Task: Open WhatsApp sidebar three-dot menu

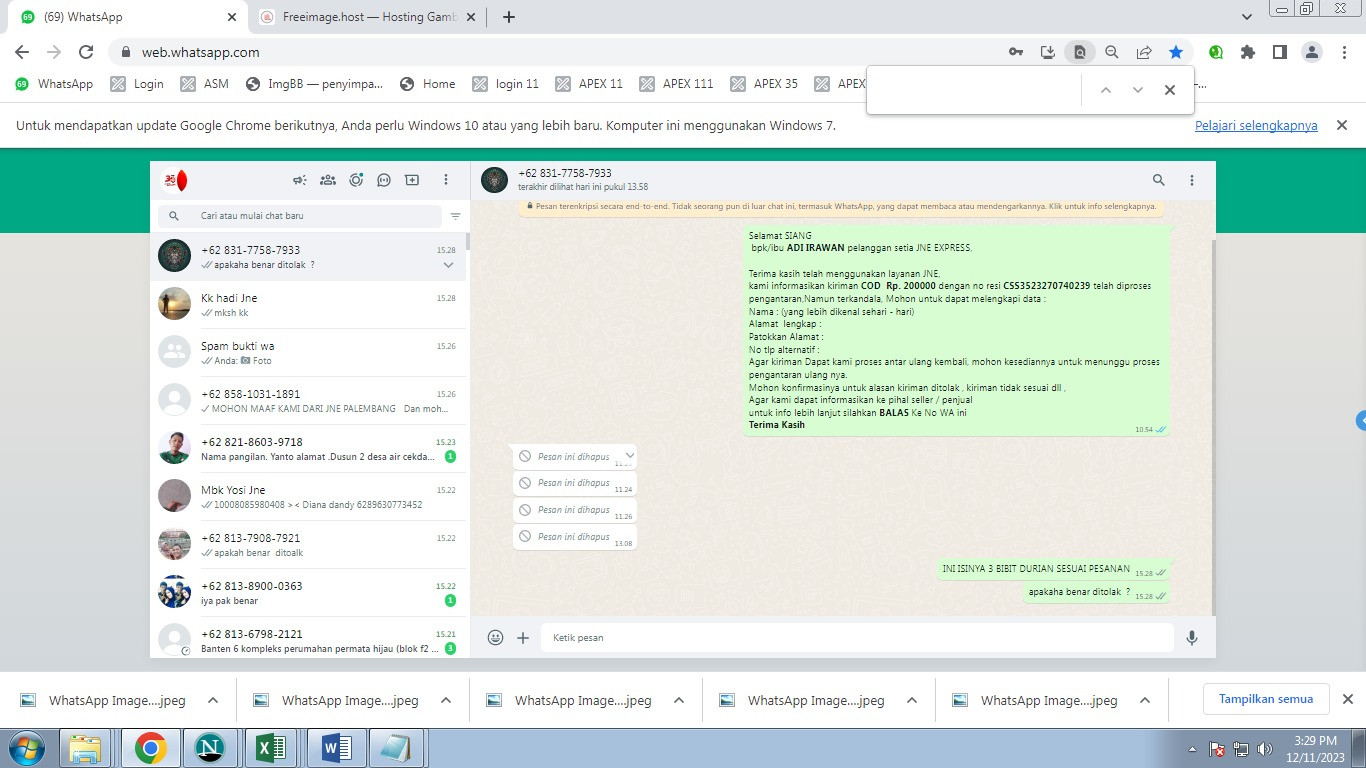Action: pyautogui.click(x=446, y=180)
